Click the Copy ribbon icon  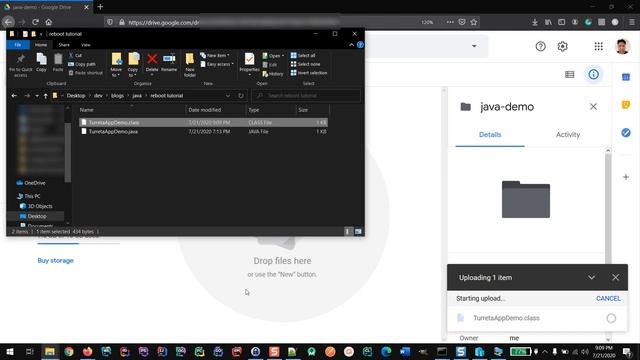point(41,62)
